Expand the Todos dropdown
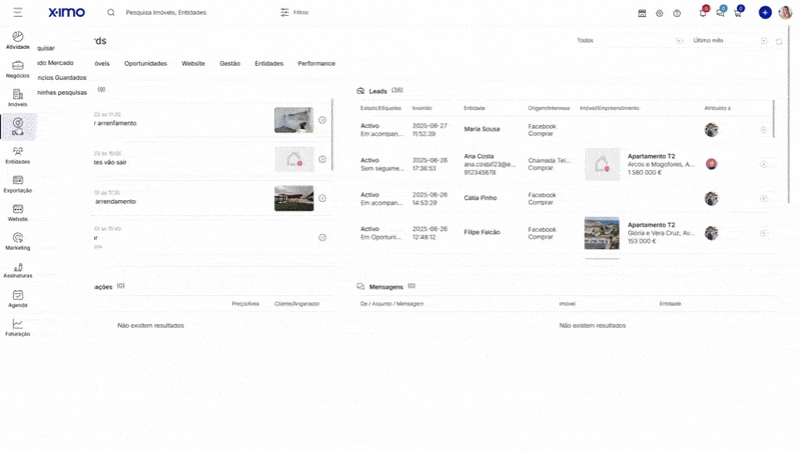The image size is (800, 451). (x=630, y=41)
